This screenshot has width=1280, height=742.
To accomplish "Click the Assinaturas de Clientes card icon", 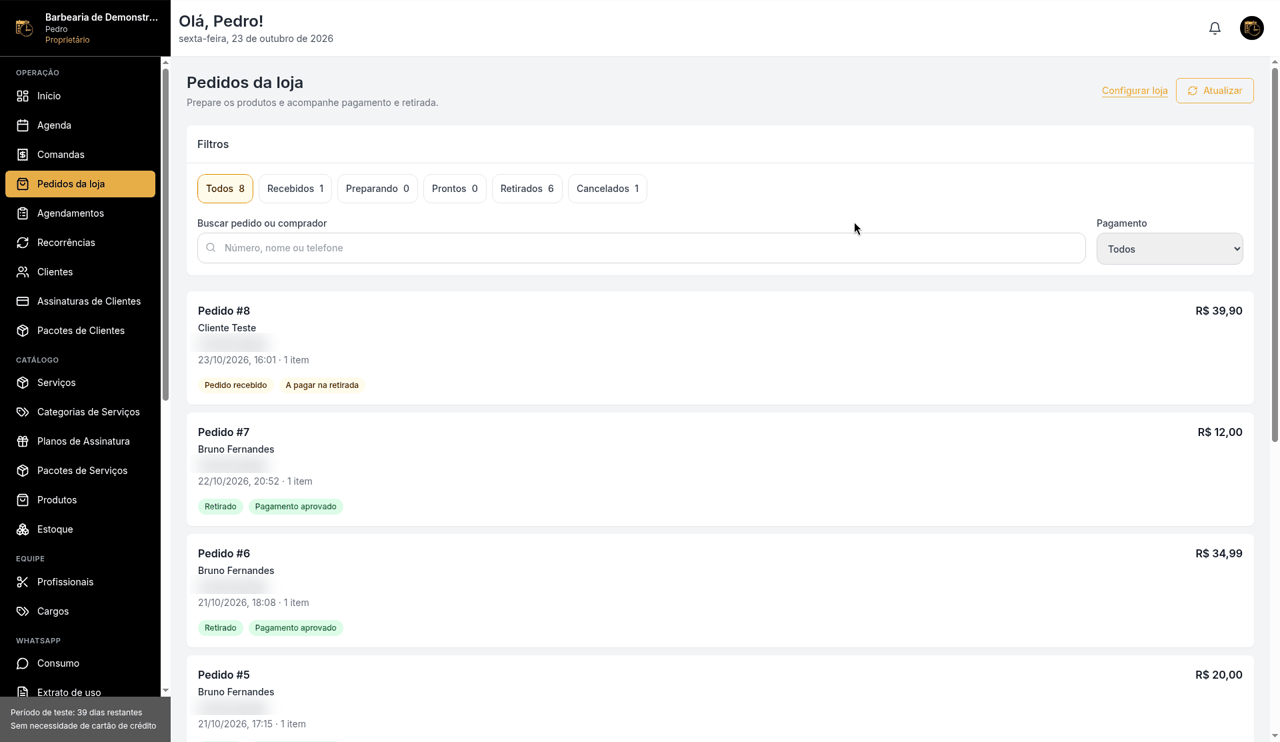I will (23, 301).
